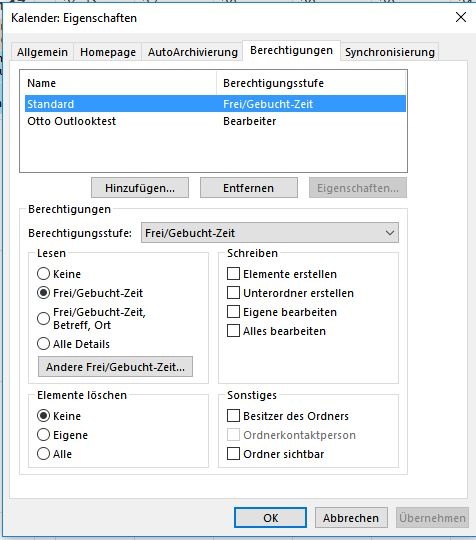Open the AutoArchivierung tab
This screenshot has width=476, height=540.
[x=193, y=52]
